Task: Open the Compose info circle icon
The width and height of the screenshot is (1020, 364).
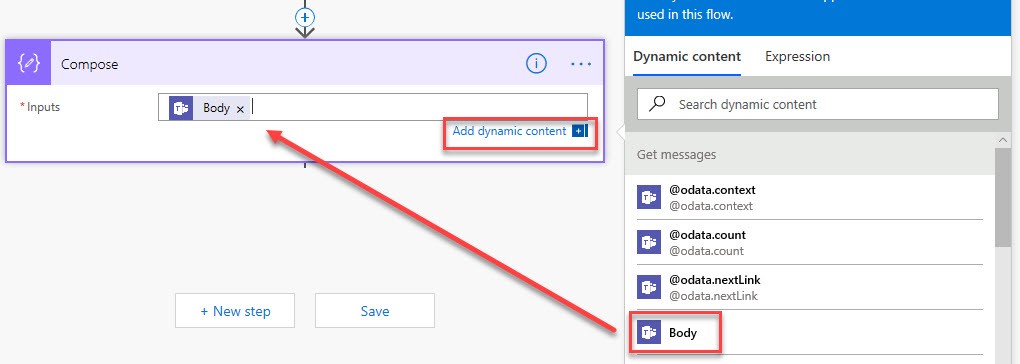Action: (x=536, y=64)
